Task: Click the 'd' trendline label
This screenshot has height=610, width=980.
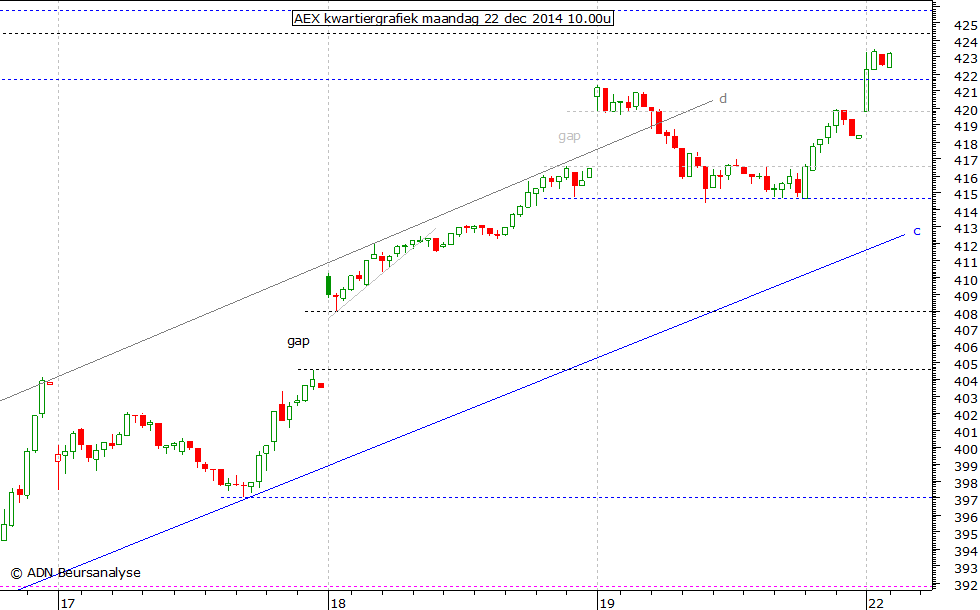Action: point(722,99)
